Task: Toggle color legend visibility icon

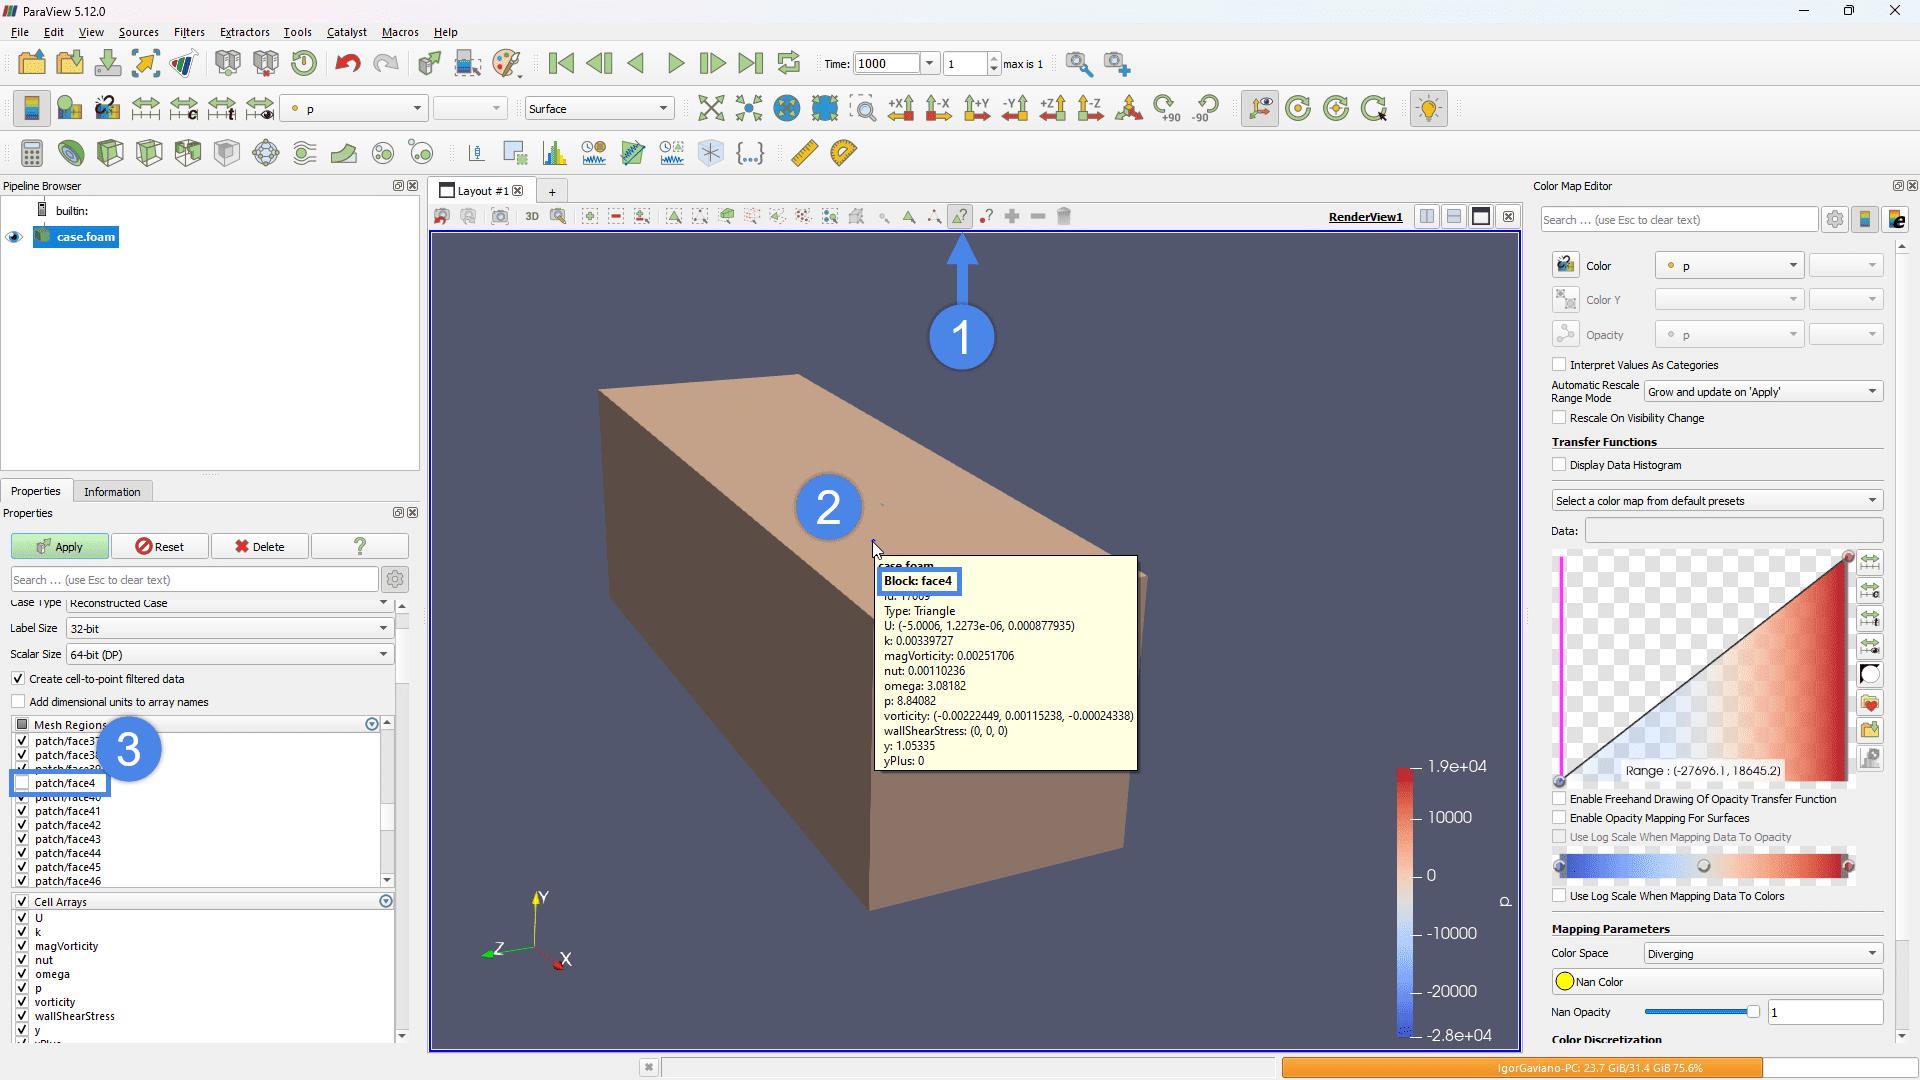Action: point(32,108)
